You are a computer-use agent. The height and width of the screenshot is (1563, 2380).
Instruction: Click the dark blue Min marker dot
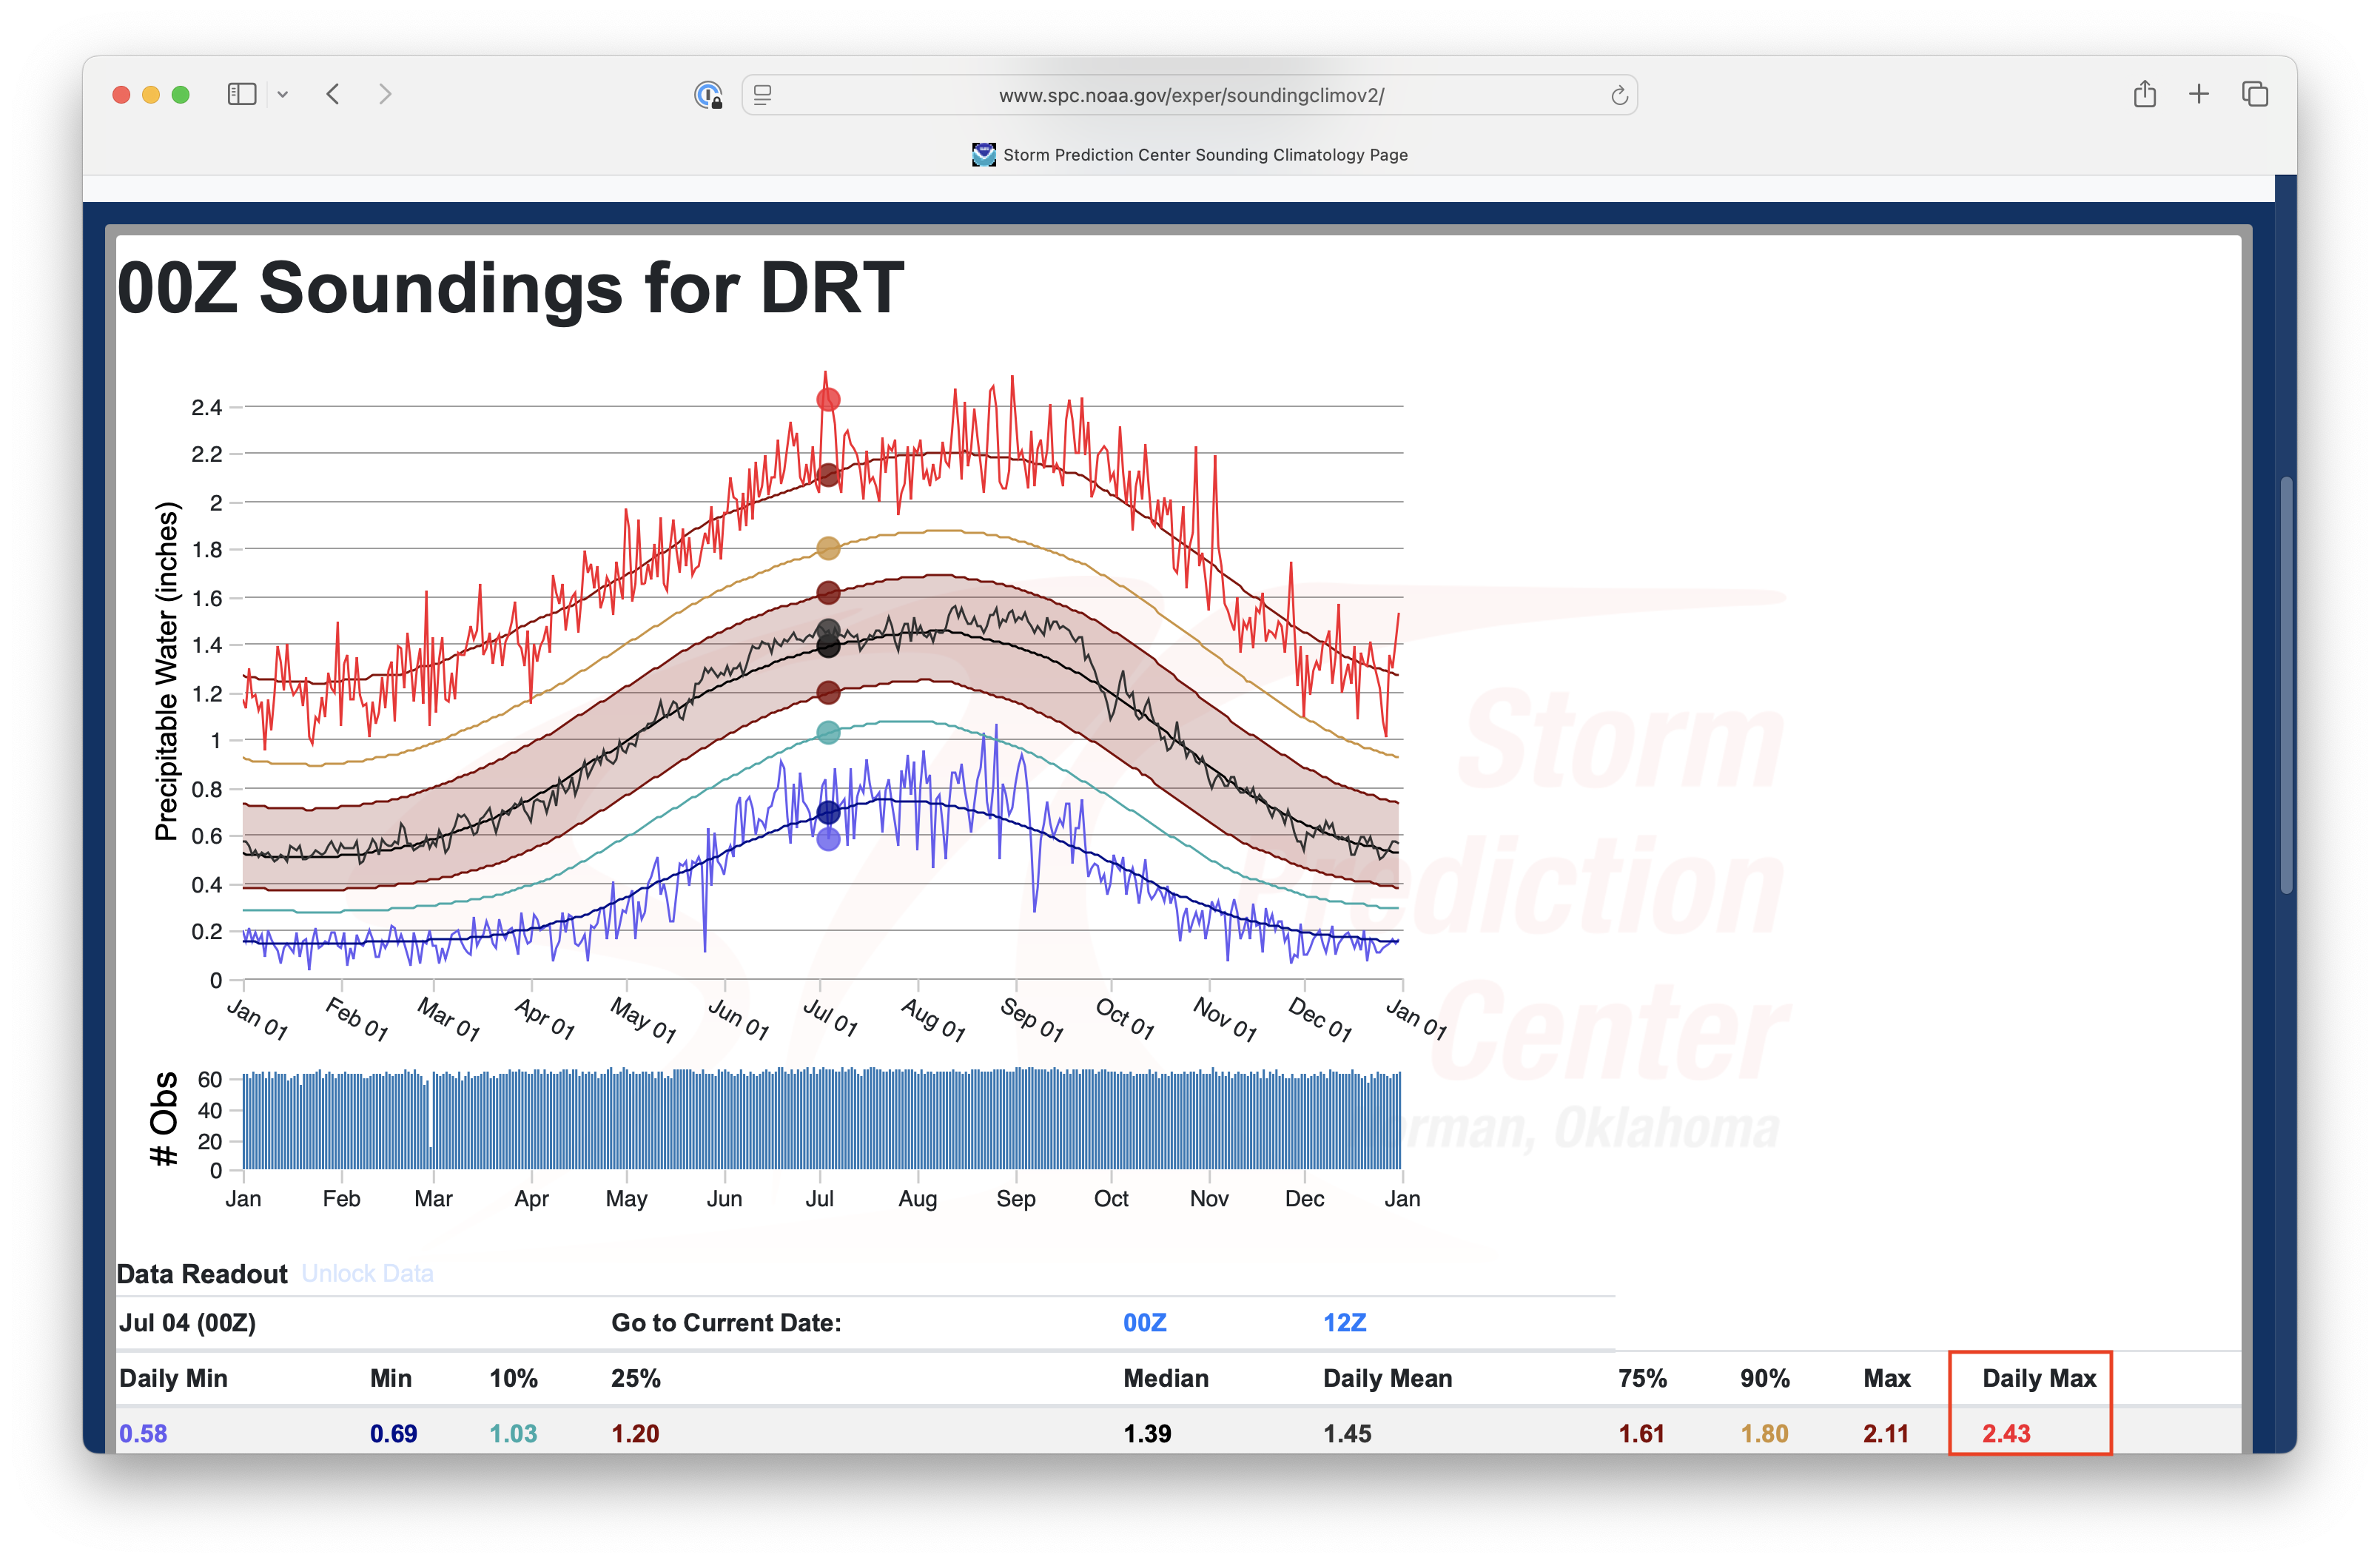click(x=828, y=812)
